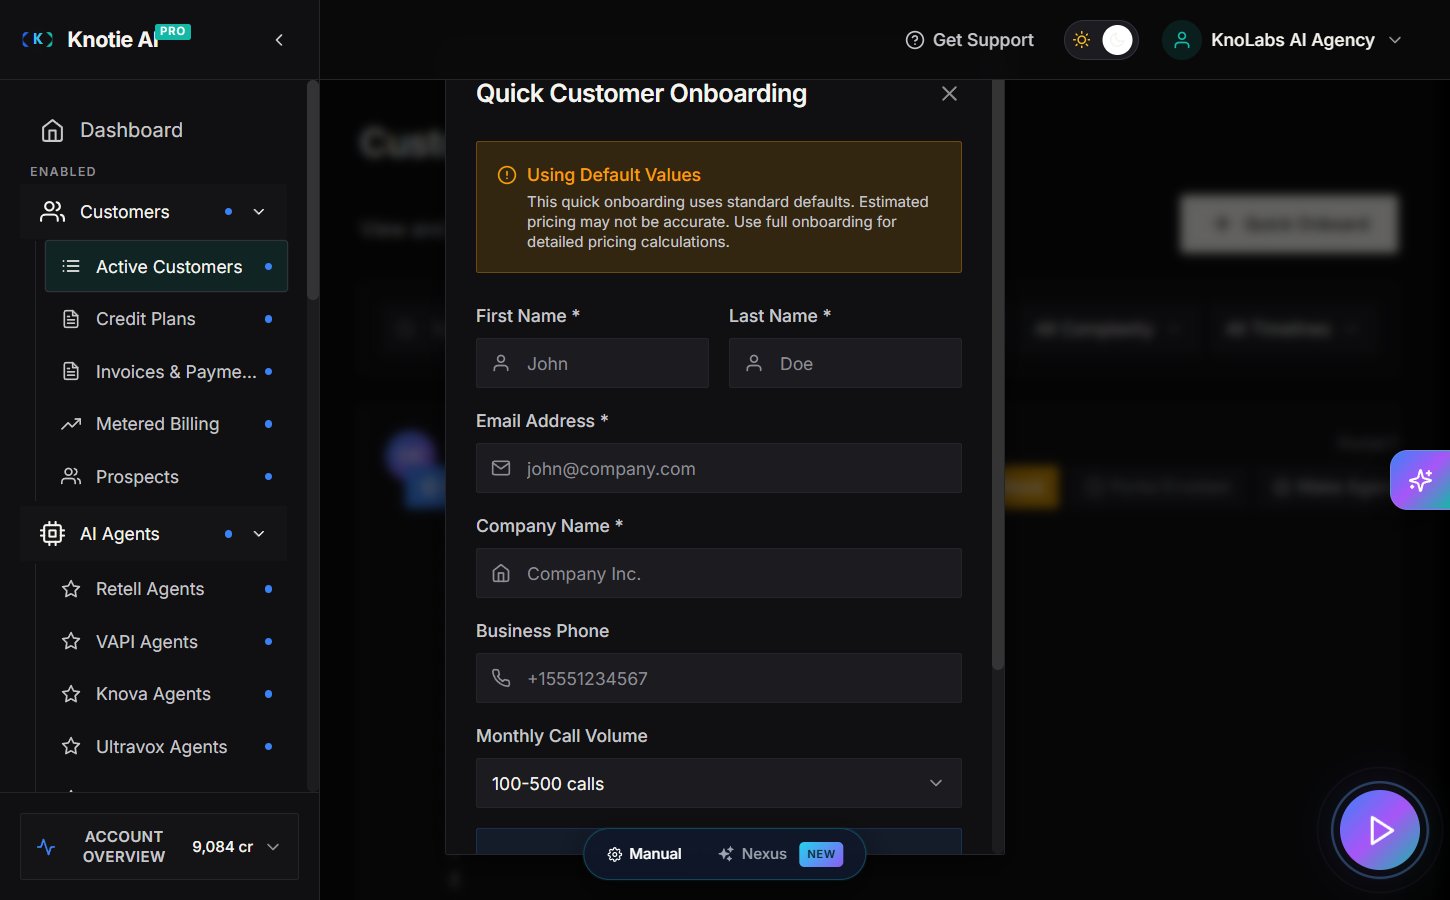
Task: Collapse the AI Agents section chevron
Action: [x=259, y=534]
